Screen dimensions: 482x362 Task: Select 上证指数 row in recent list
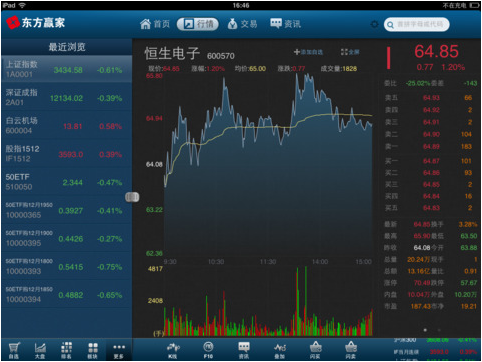pos(67,69)
